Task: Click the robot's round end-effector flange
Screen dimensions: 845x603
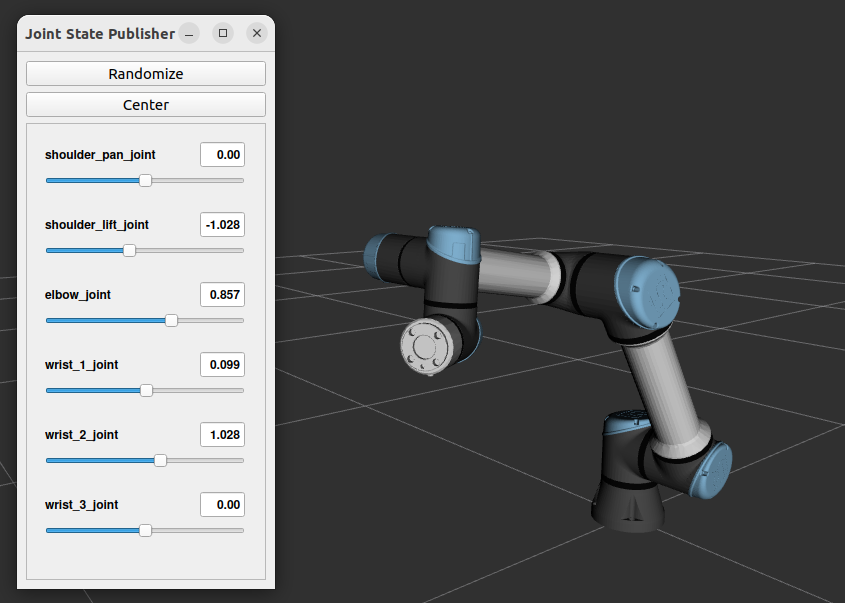Action: tap(427, 348)
